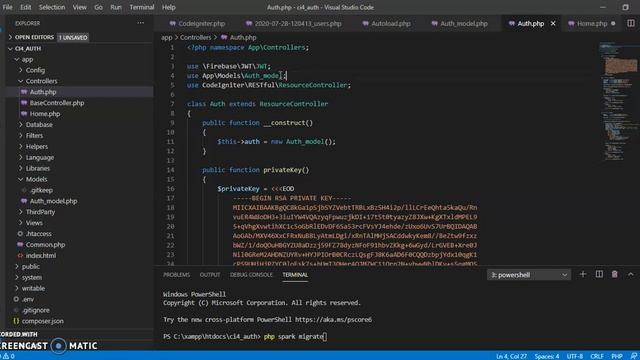This screenshot has width=640, height=360.
Task: Show the Debug Console panel tab
Action: [251, 275]
